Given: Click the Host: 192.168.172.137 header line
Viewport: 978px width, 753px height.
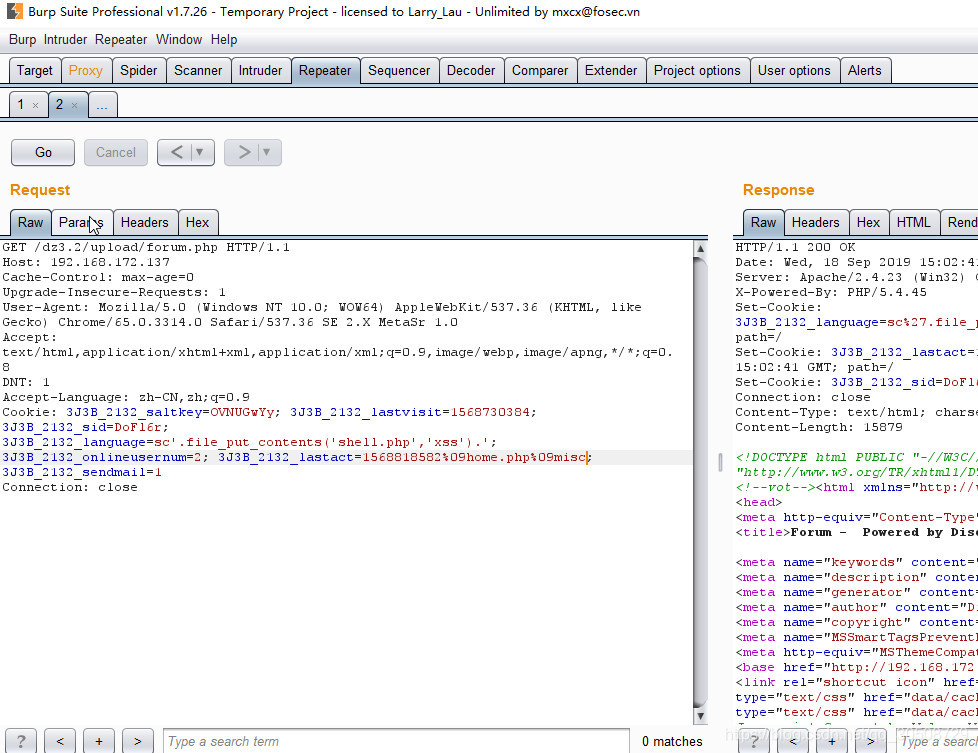Looking at the screenshot, I should coord(86,263).
